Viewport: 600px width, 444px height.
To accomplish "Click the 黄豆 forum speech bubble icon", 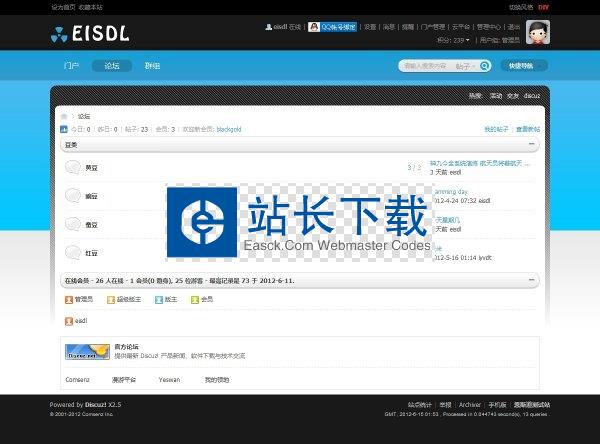I will point(73,168).
